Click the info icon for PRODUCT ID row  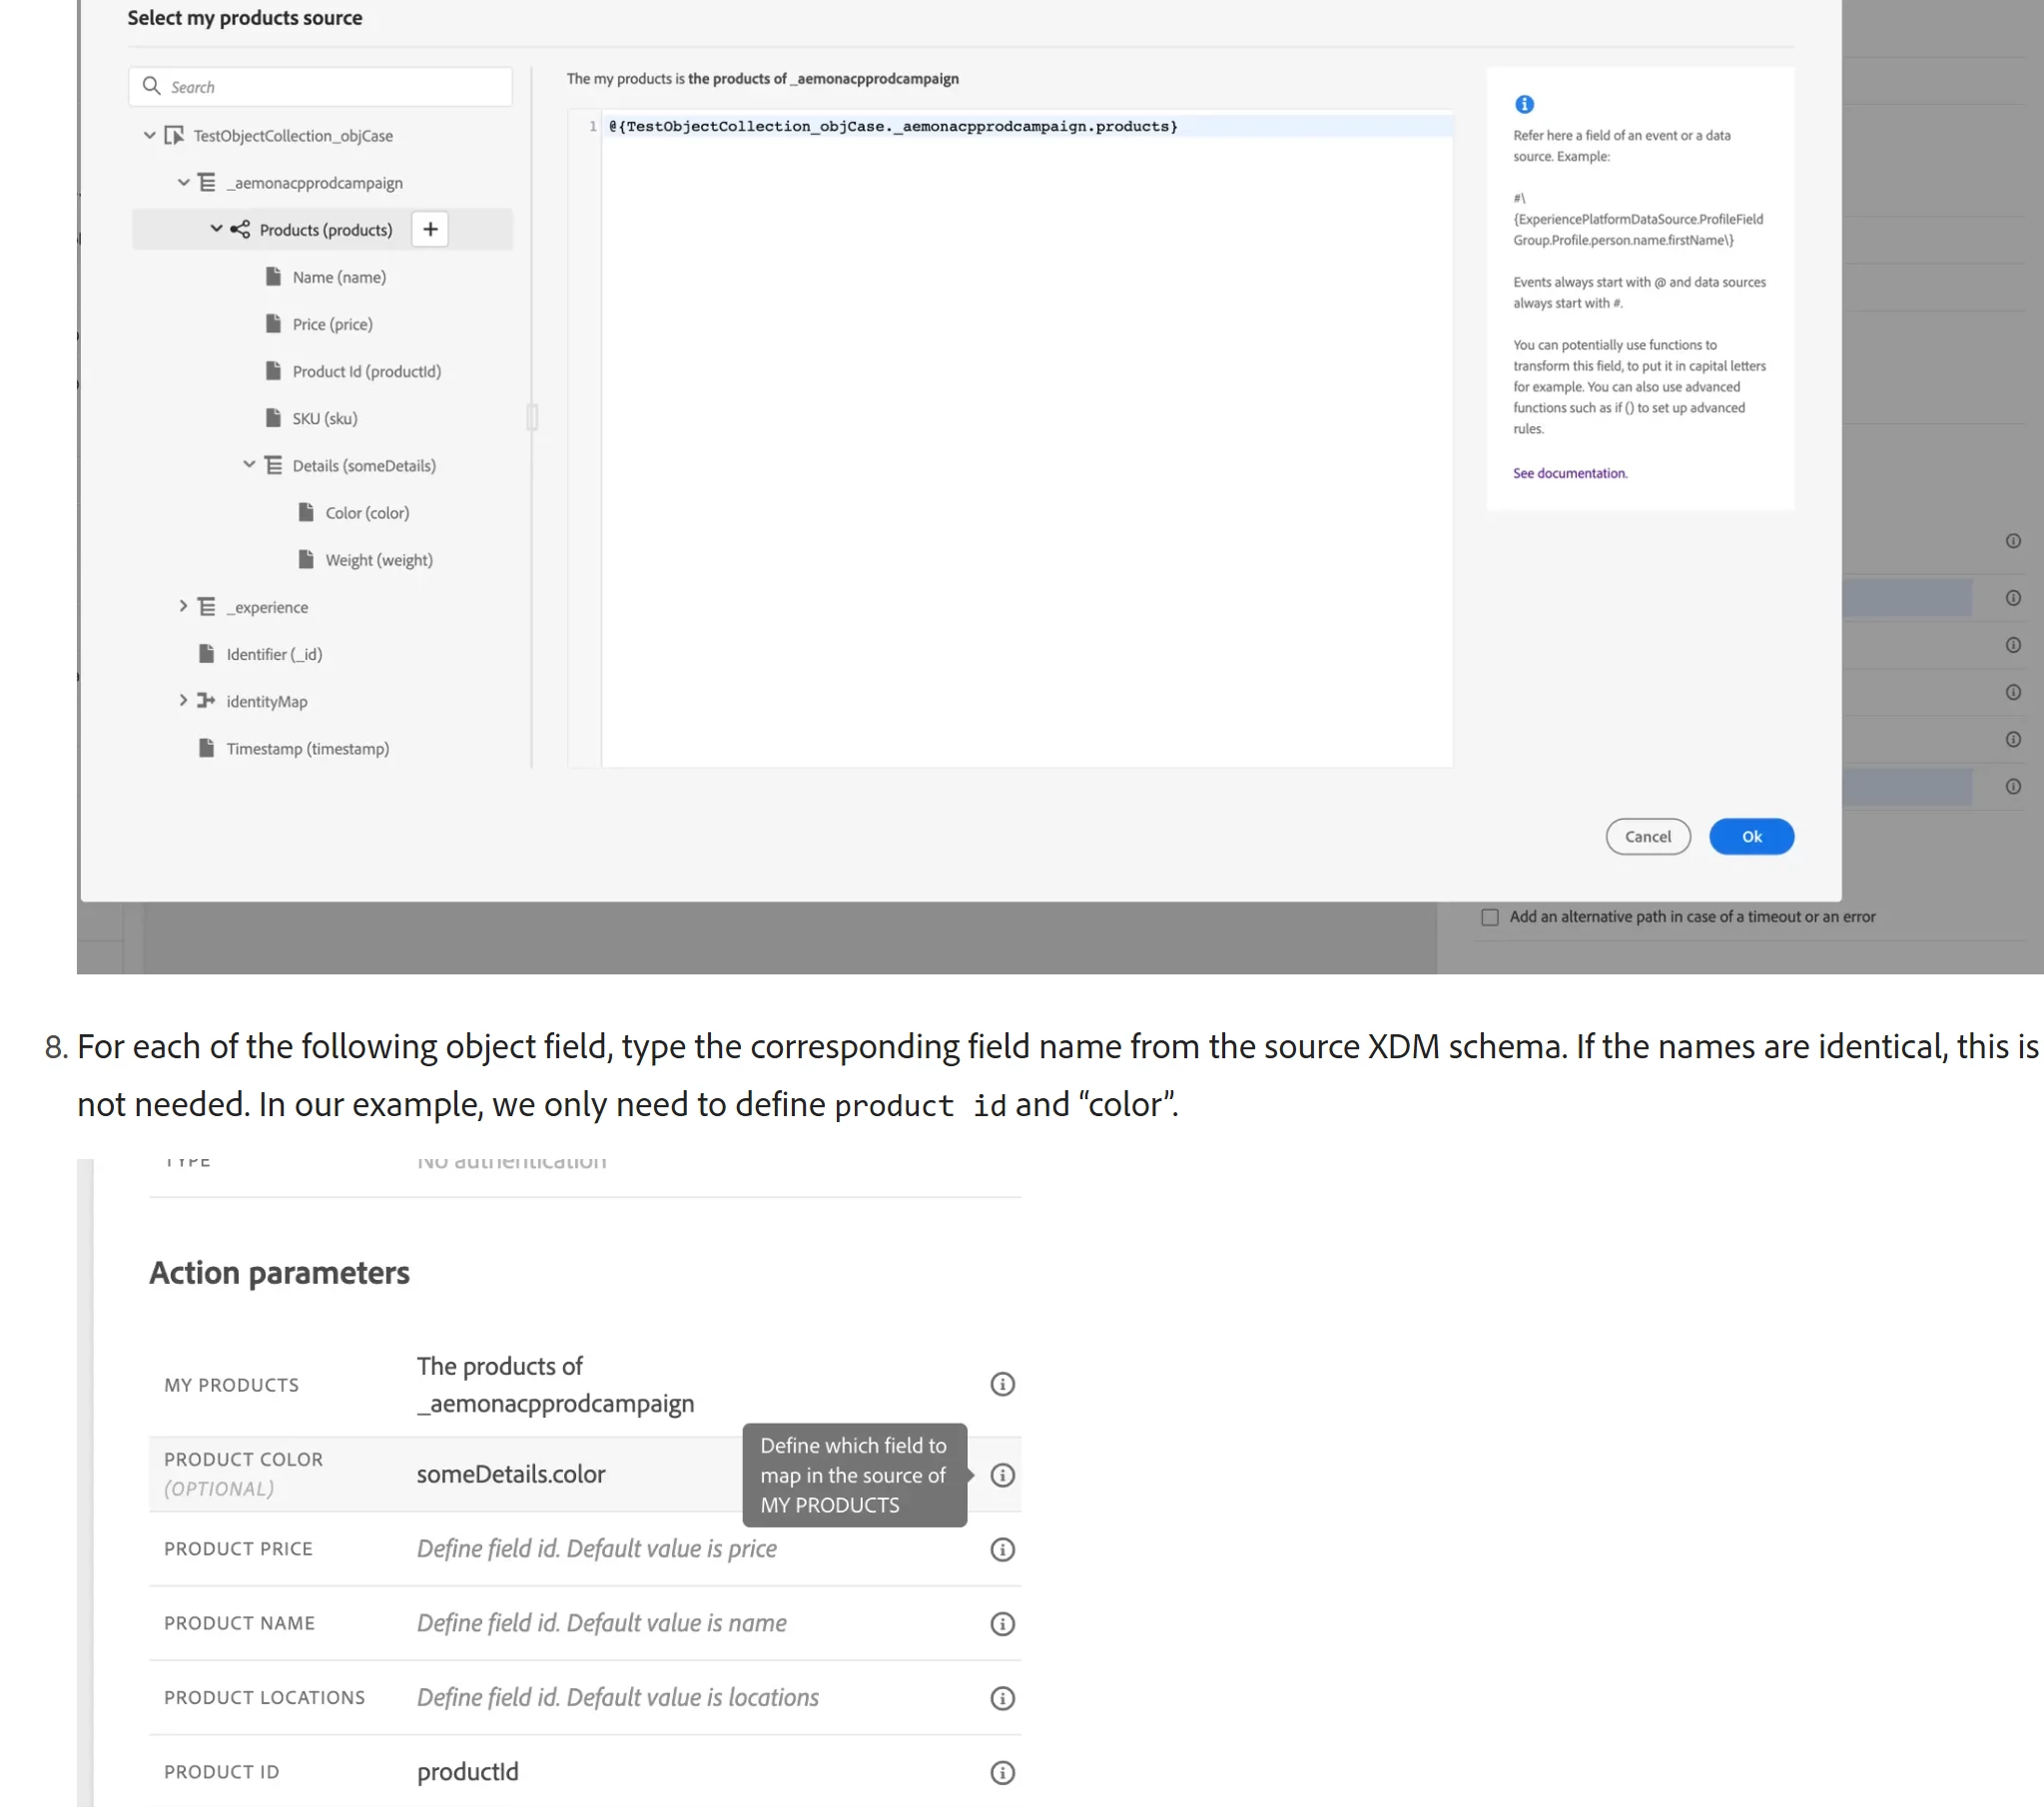(1002, 1772)
